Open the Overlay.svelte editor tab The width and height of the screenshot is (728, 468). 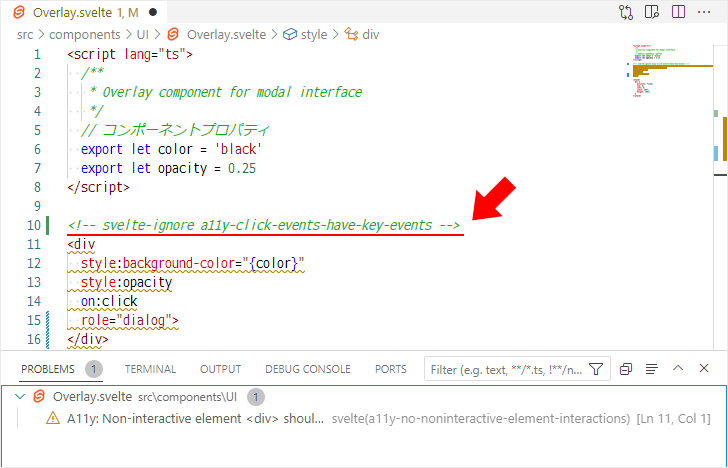tap(85, 13)
